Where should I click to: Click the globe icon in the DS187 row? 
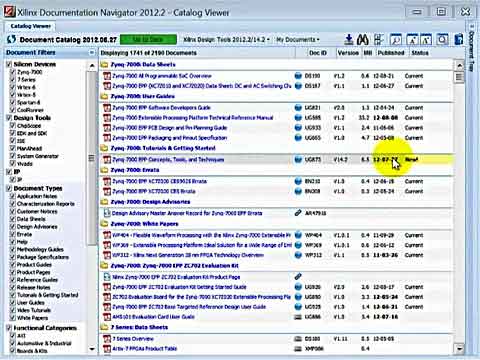[298, 86]
